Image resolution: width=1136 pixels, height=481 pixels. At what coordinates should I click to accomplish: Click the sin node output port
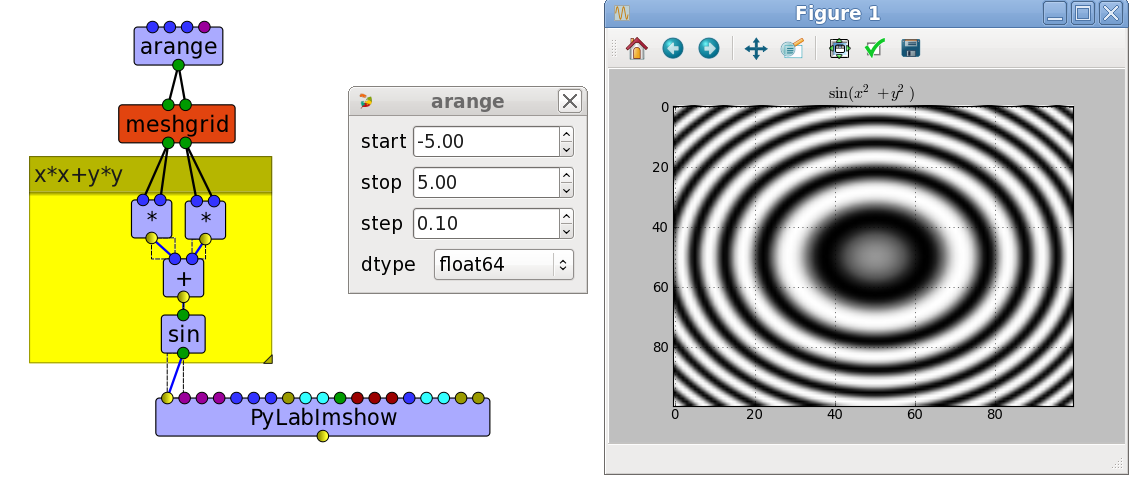(183, 353)
